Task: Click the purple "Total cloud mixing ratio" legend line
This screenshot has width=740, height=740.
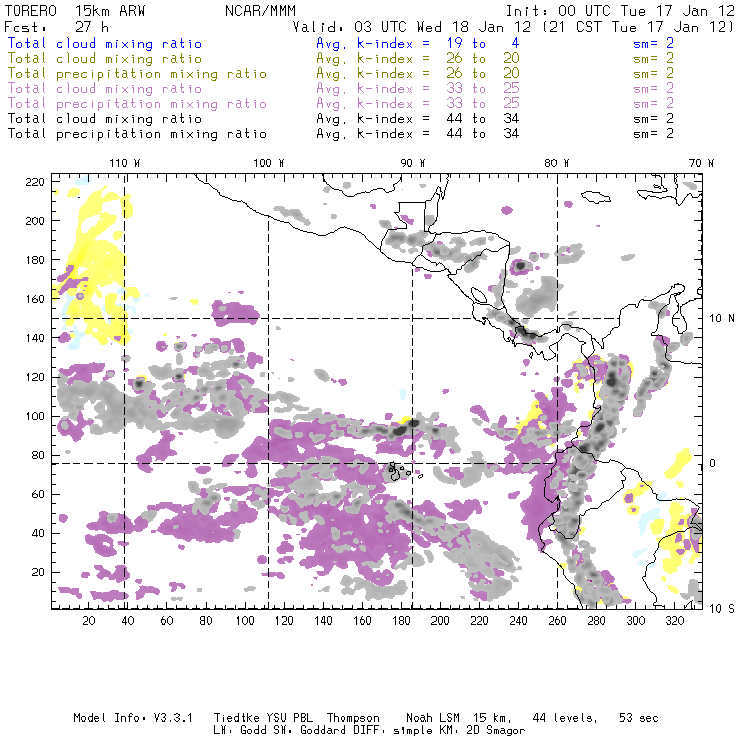Action: pos(105,89)
